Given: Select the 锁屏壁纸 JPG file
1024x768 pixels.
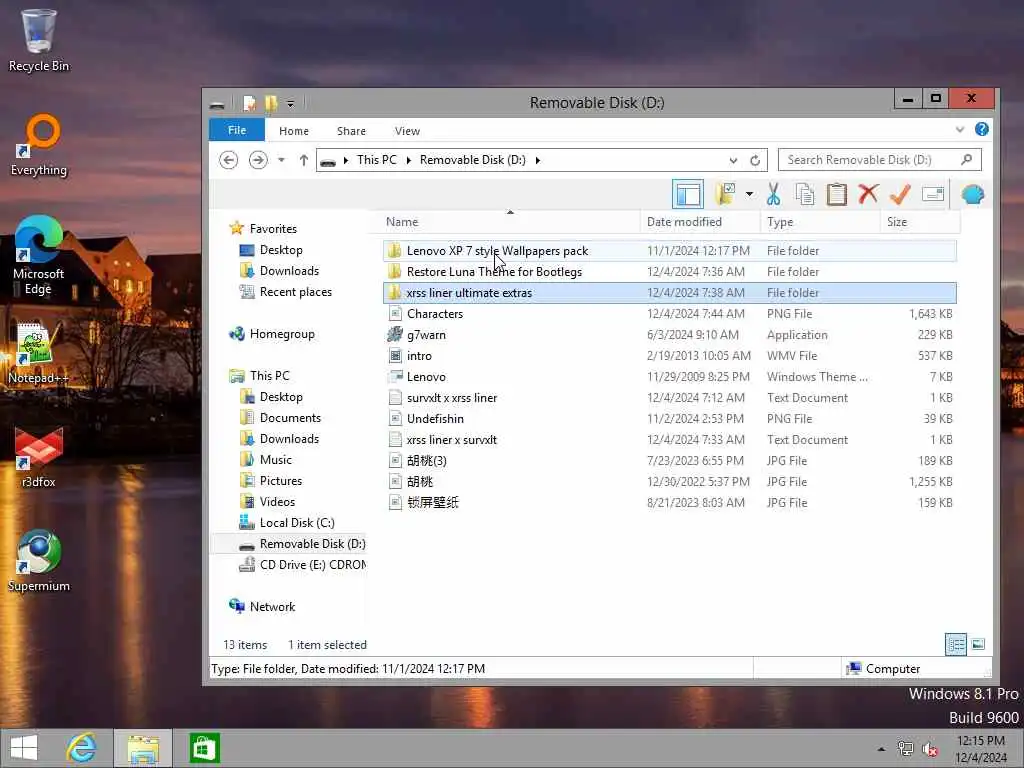Looking at the screenshot, I should point(670,502).
